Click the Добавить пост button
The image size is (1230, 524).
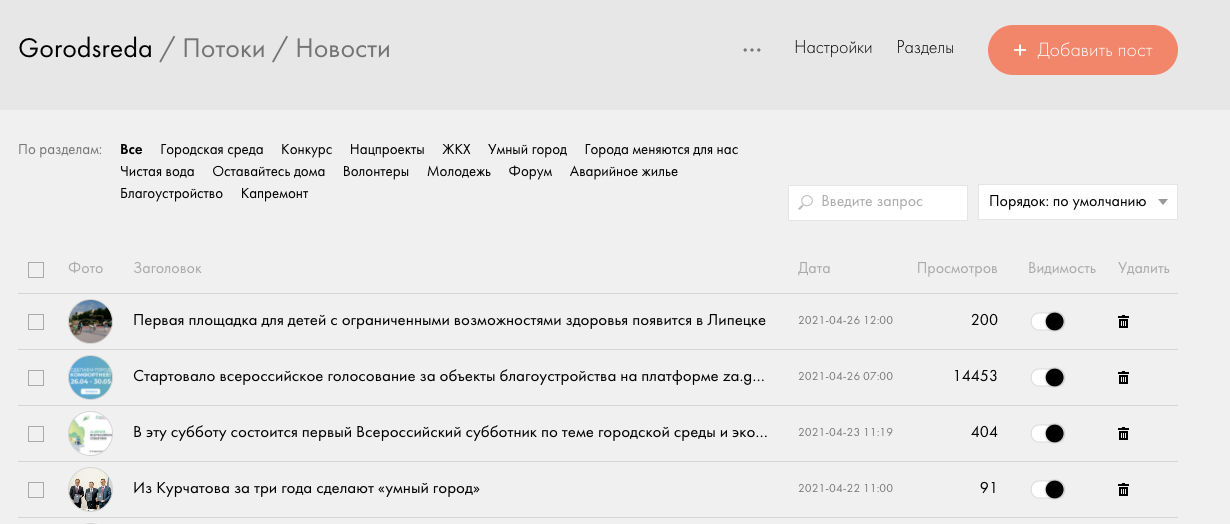pos(1083,50)
